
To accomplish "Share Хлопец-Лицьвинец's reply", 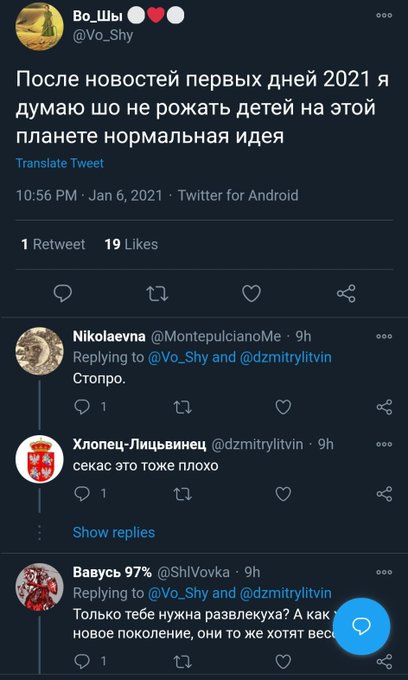I will 384,494.
